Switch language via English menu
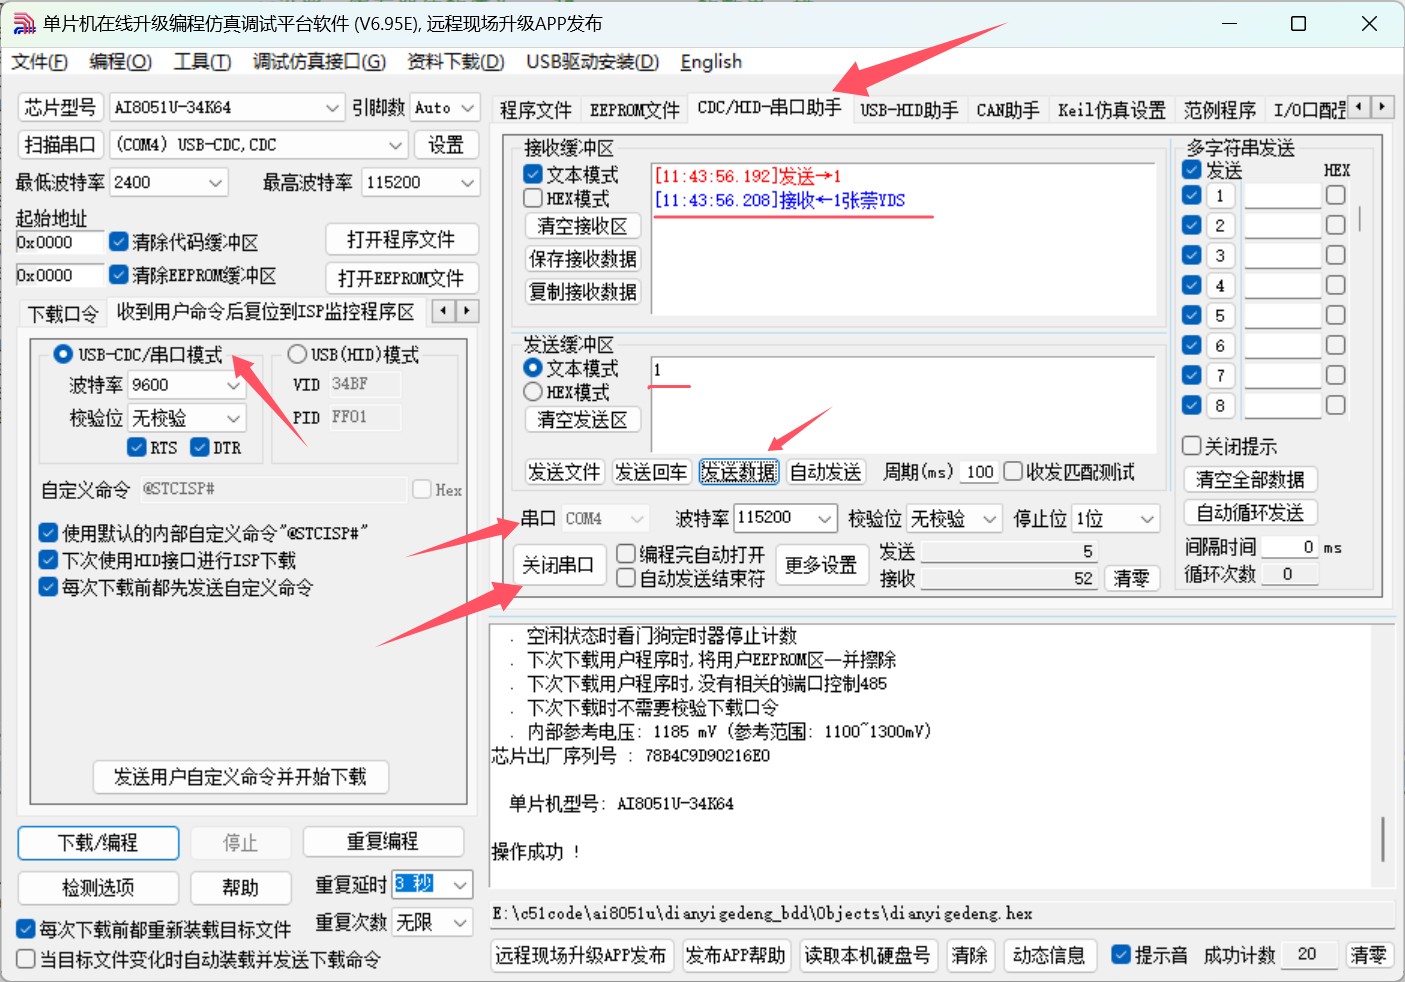The width and height of the screenshot is (1405, 982). [x=711, y=62]
